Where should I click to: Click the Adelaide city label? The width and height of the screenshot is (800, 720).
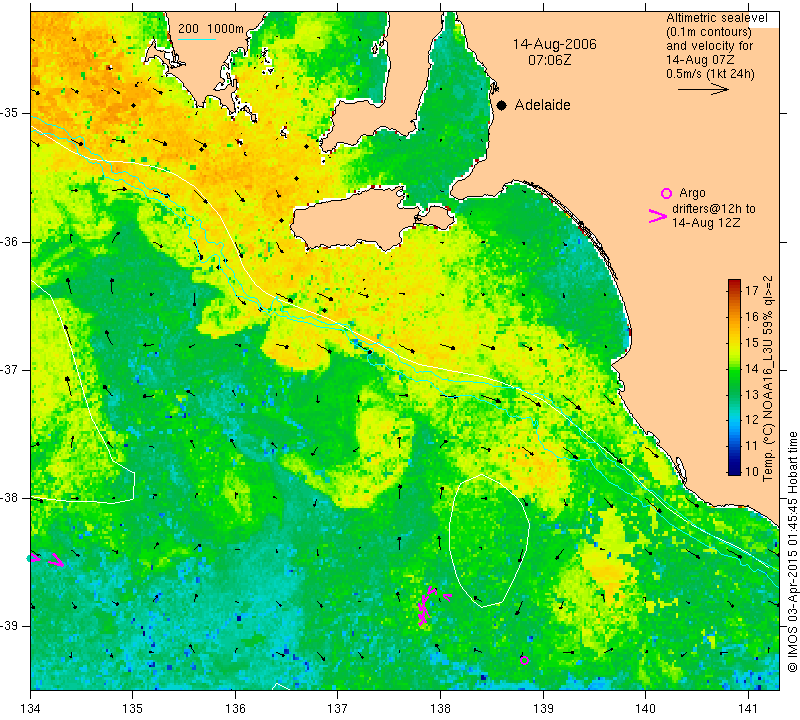tap(542, 105)
